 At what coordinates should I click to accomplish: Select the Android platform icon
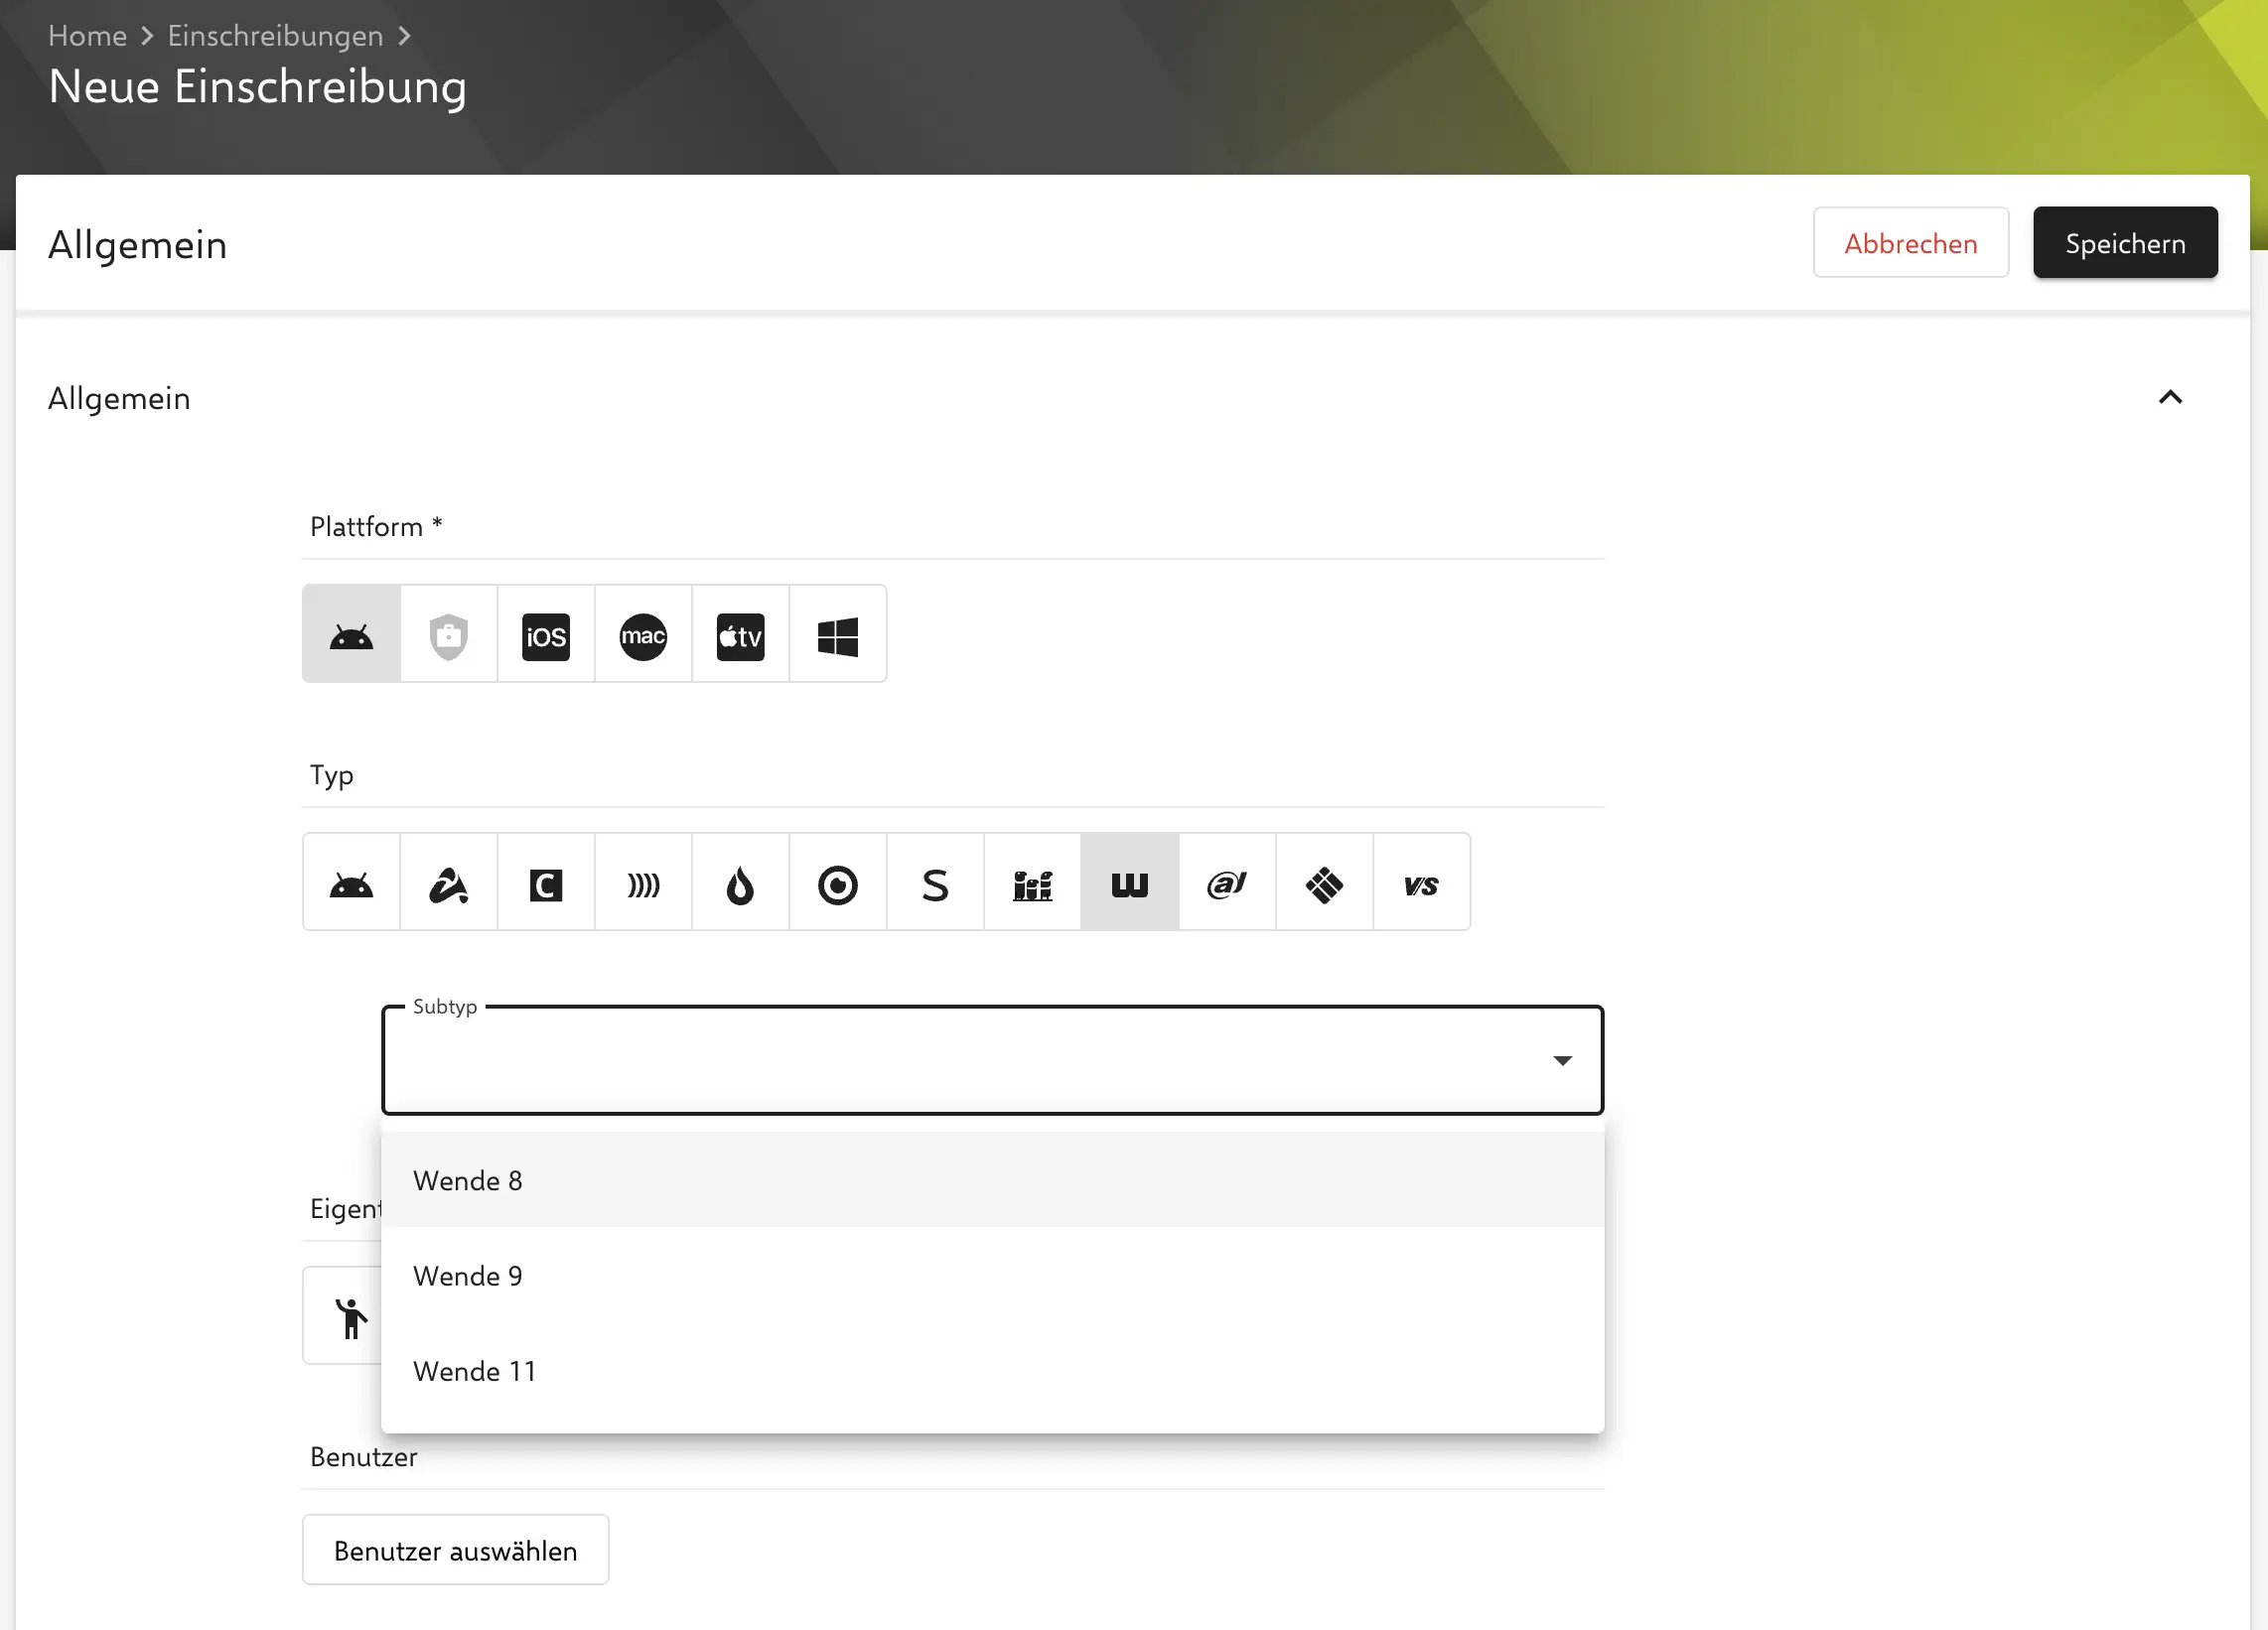(351, 635)
